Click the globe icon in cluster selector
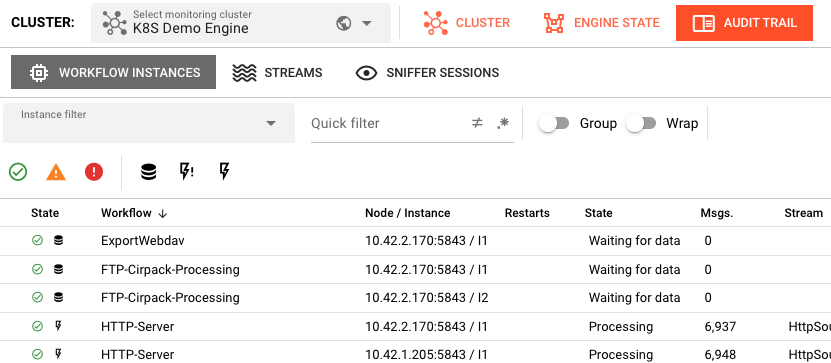The width and height of the screenshot is (831, 363). click(343, 23)
